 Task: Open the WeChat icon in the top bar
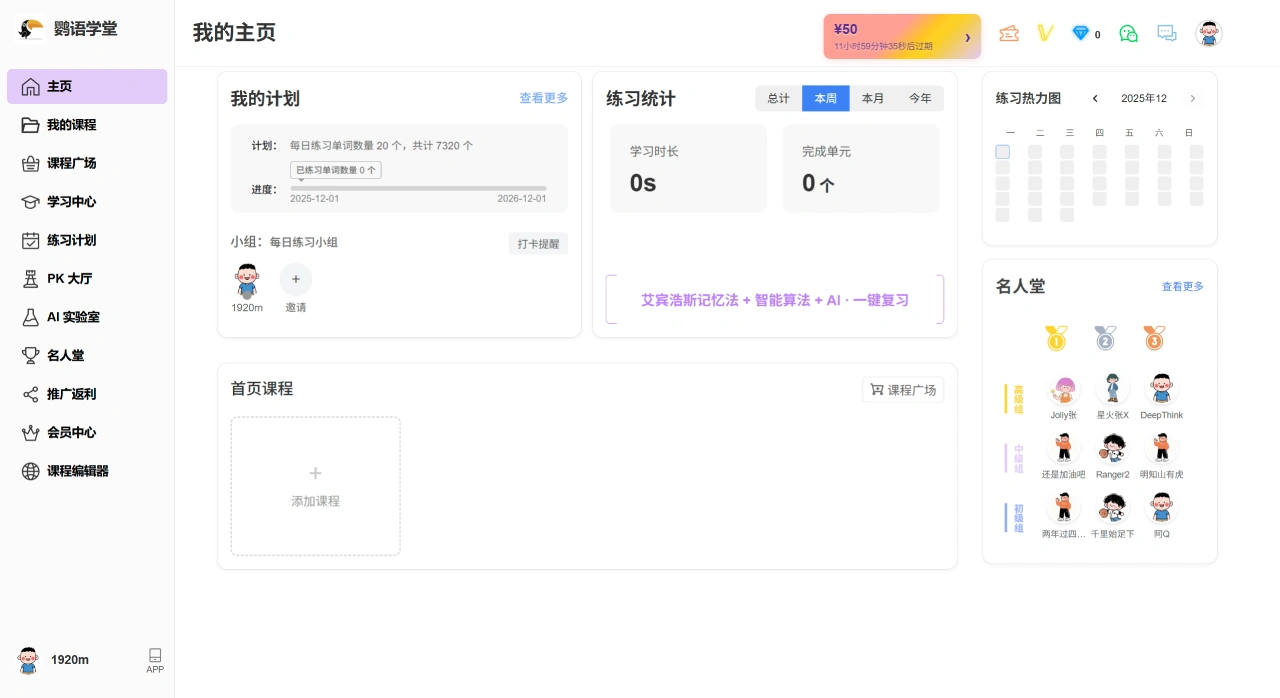[x=1128, y=33]
